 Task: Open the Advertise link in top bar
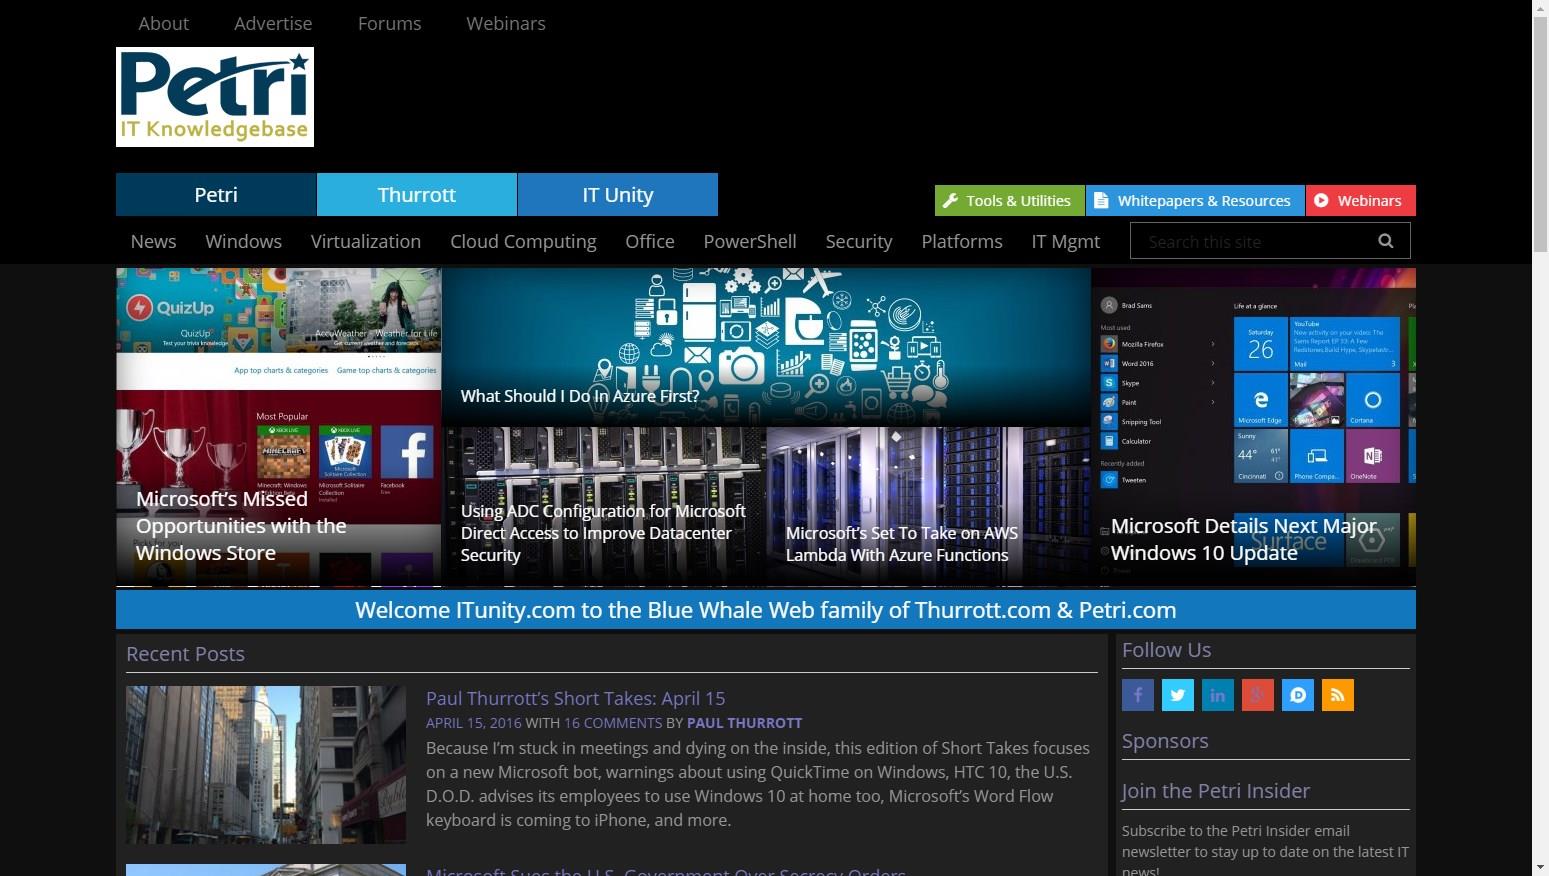coord(273,23)
